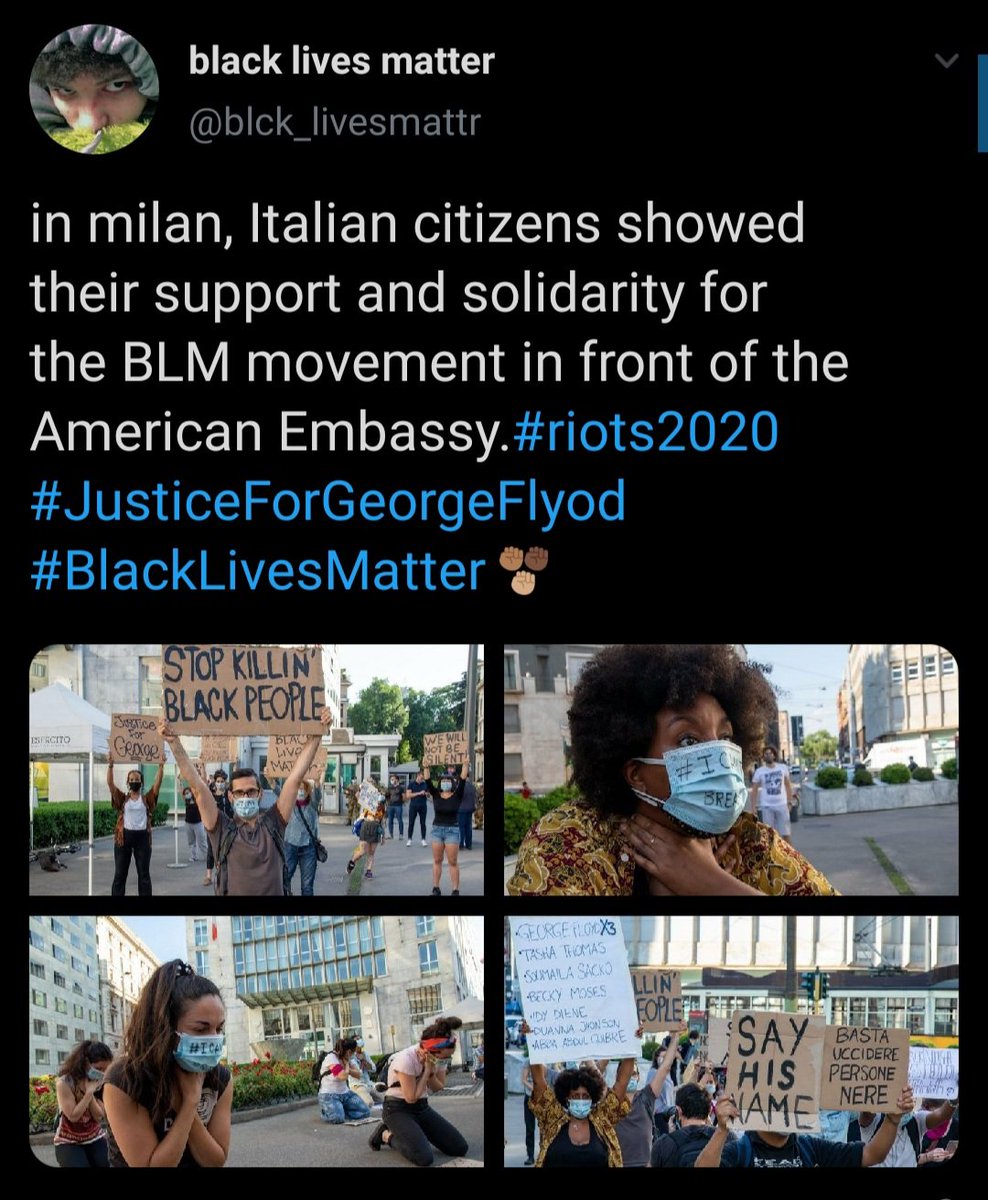Open photo of woman with afro and mask
The height and width of the screenshot is (1200, 988).
(731, 769)
